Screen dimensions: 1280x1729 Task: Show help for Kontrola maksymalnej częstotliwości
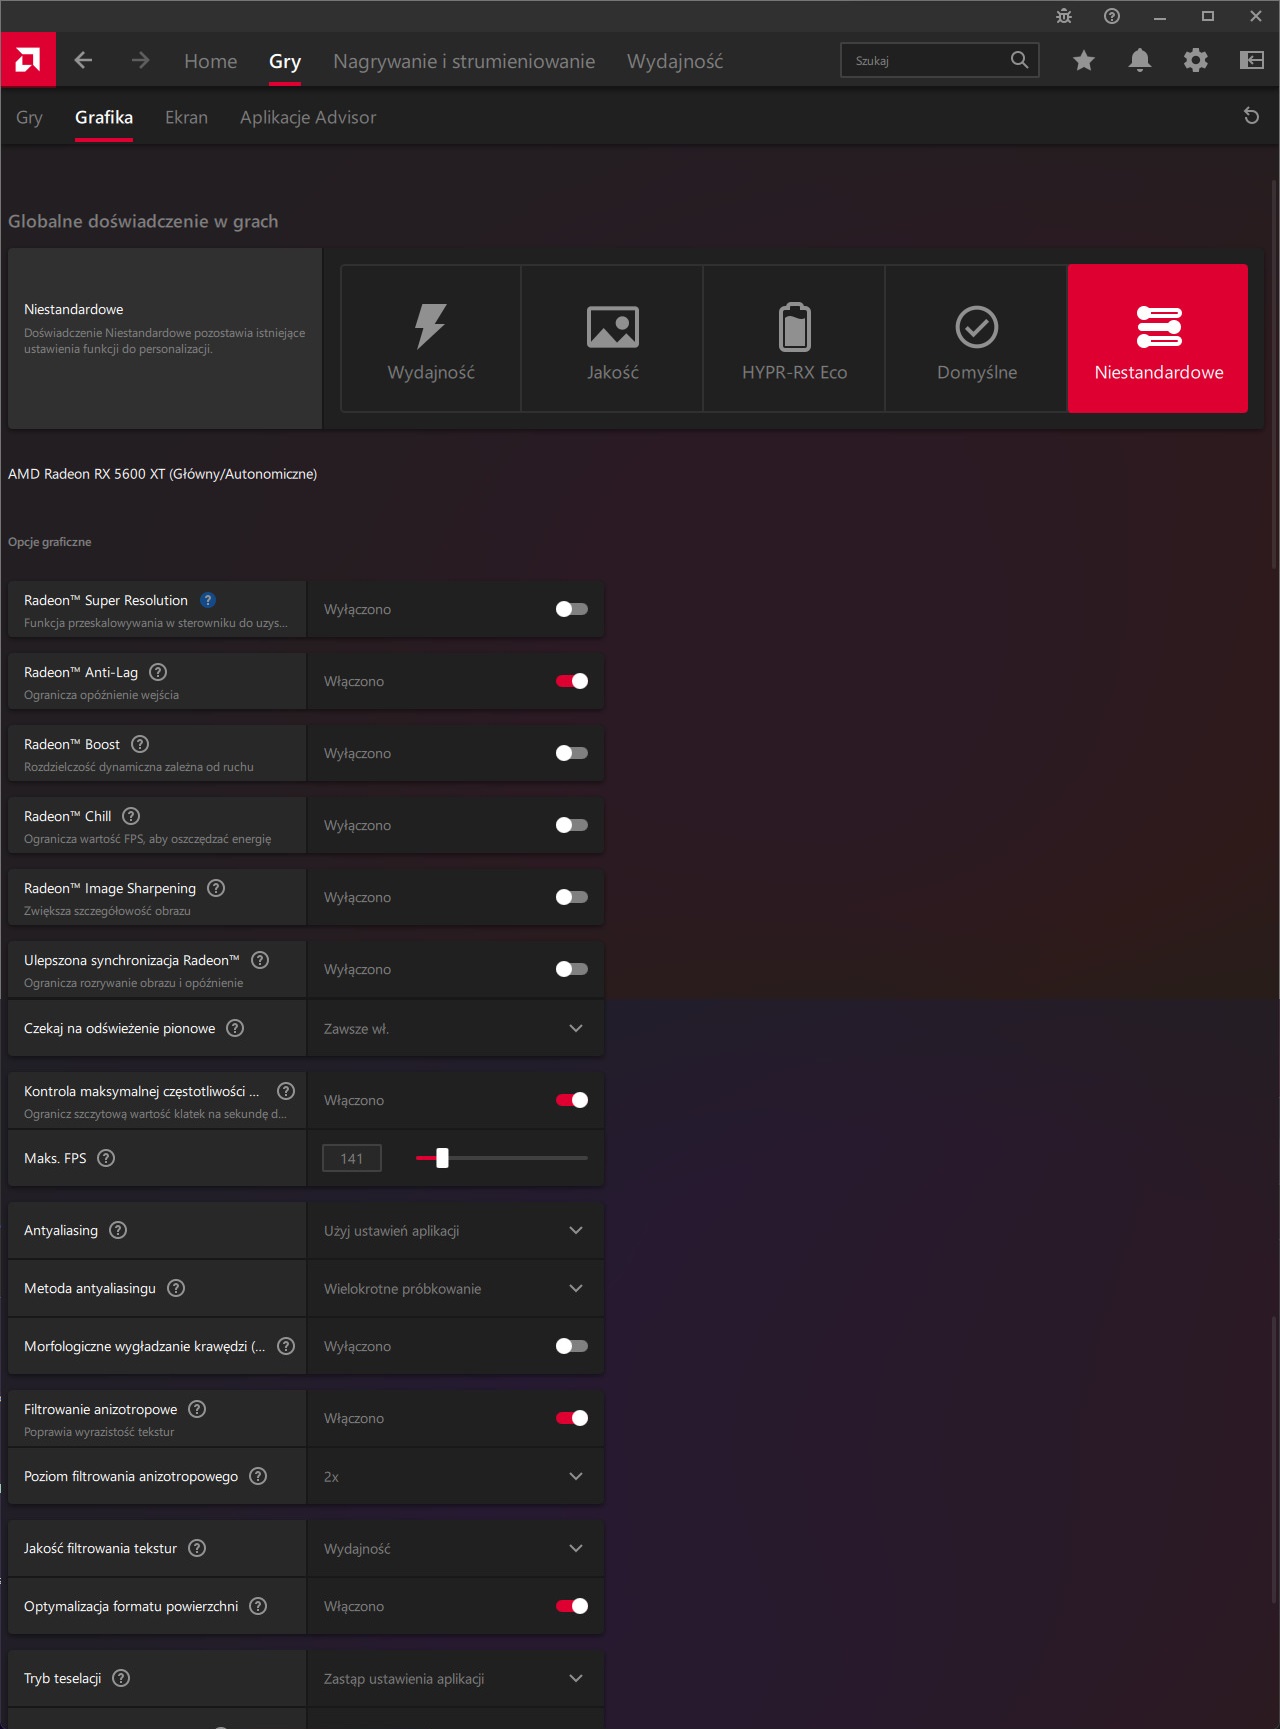tap(286, 1091)
